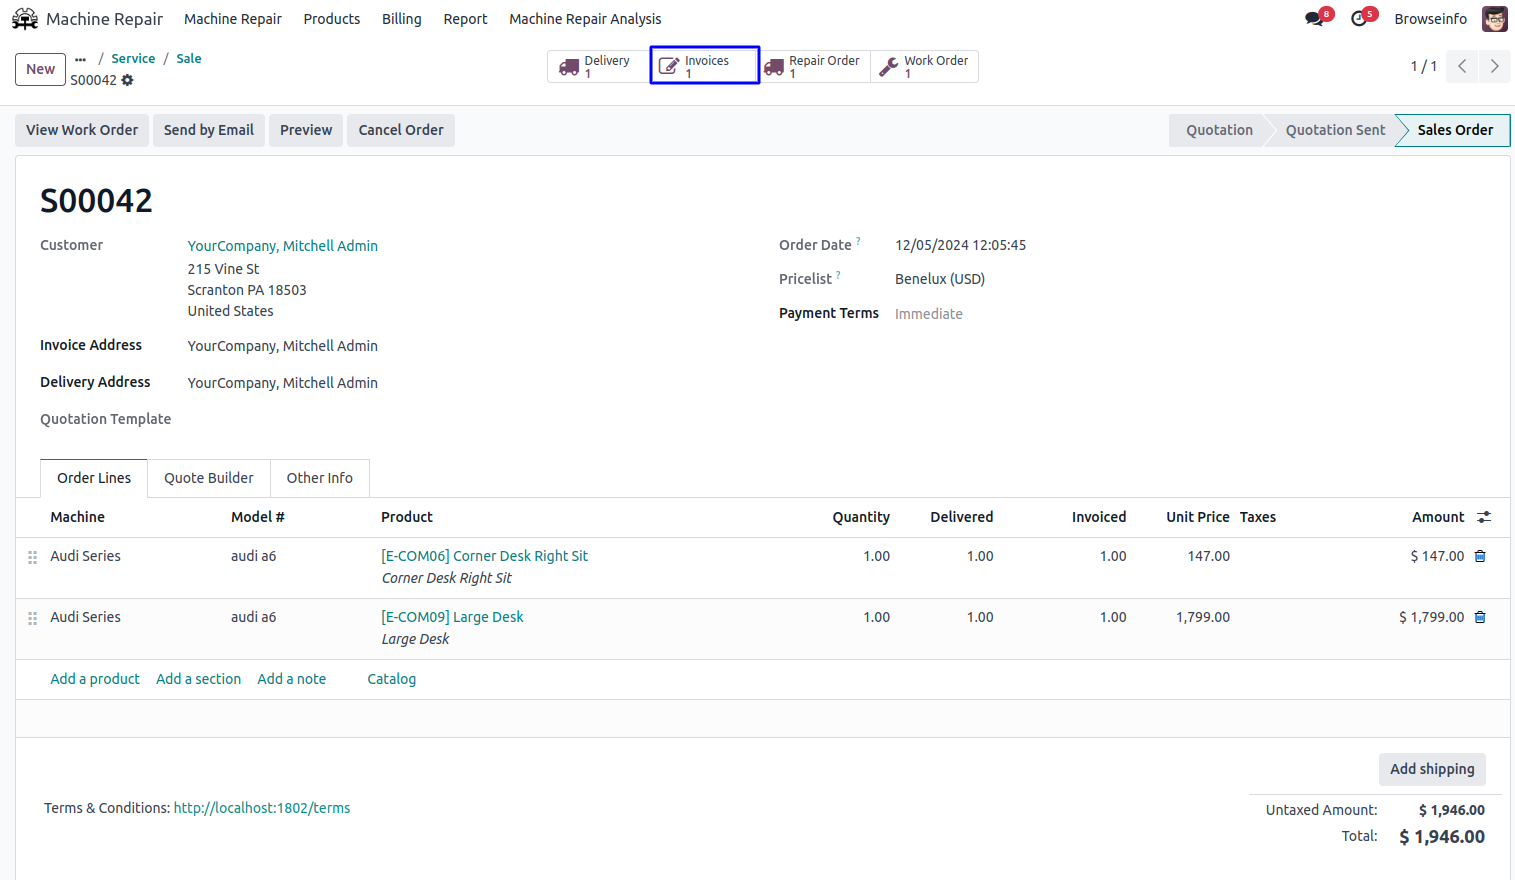
Task: Delete the Large Desk order line
Action: [x=1480, y=617]
